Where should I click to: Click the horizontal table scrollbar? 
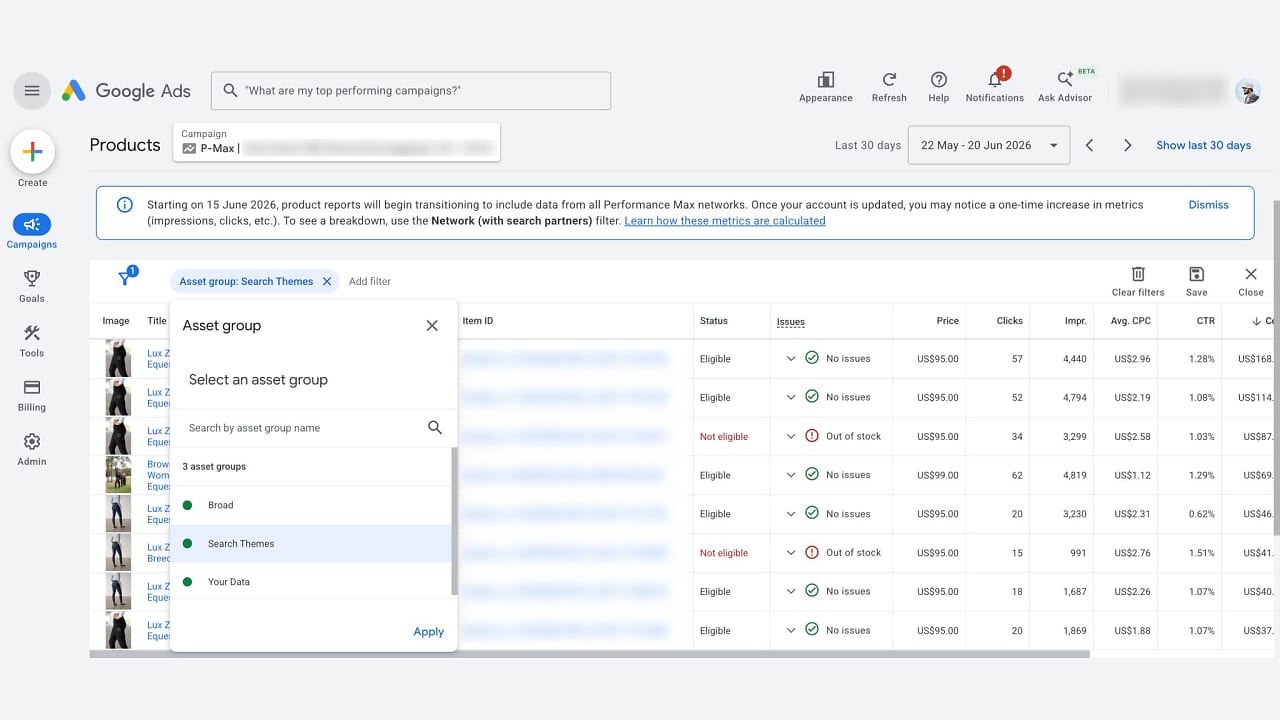[589, 654]
